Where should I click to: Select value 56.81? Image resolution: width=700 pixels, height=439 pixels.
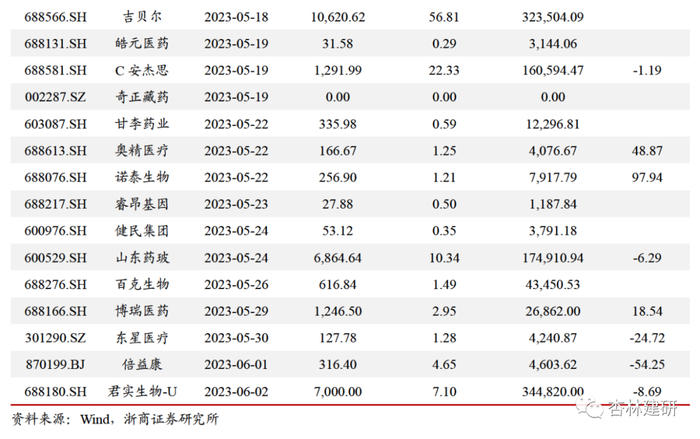[x=444, y=17]
